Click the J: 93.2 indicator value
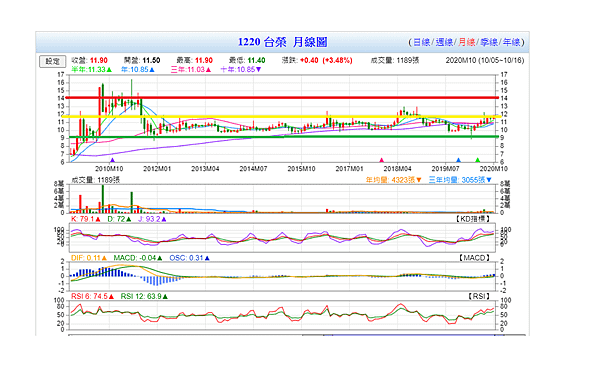600x385 pixels. [x=152, y=219]
